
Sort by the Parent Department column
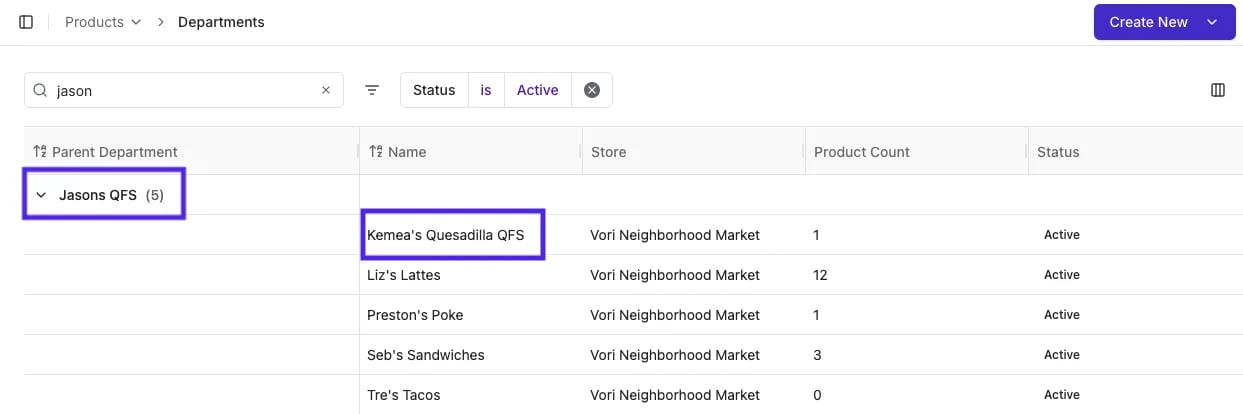(x=191, y=152)
